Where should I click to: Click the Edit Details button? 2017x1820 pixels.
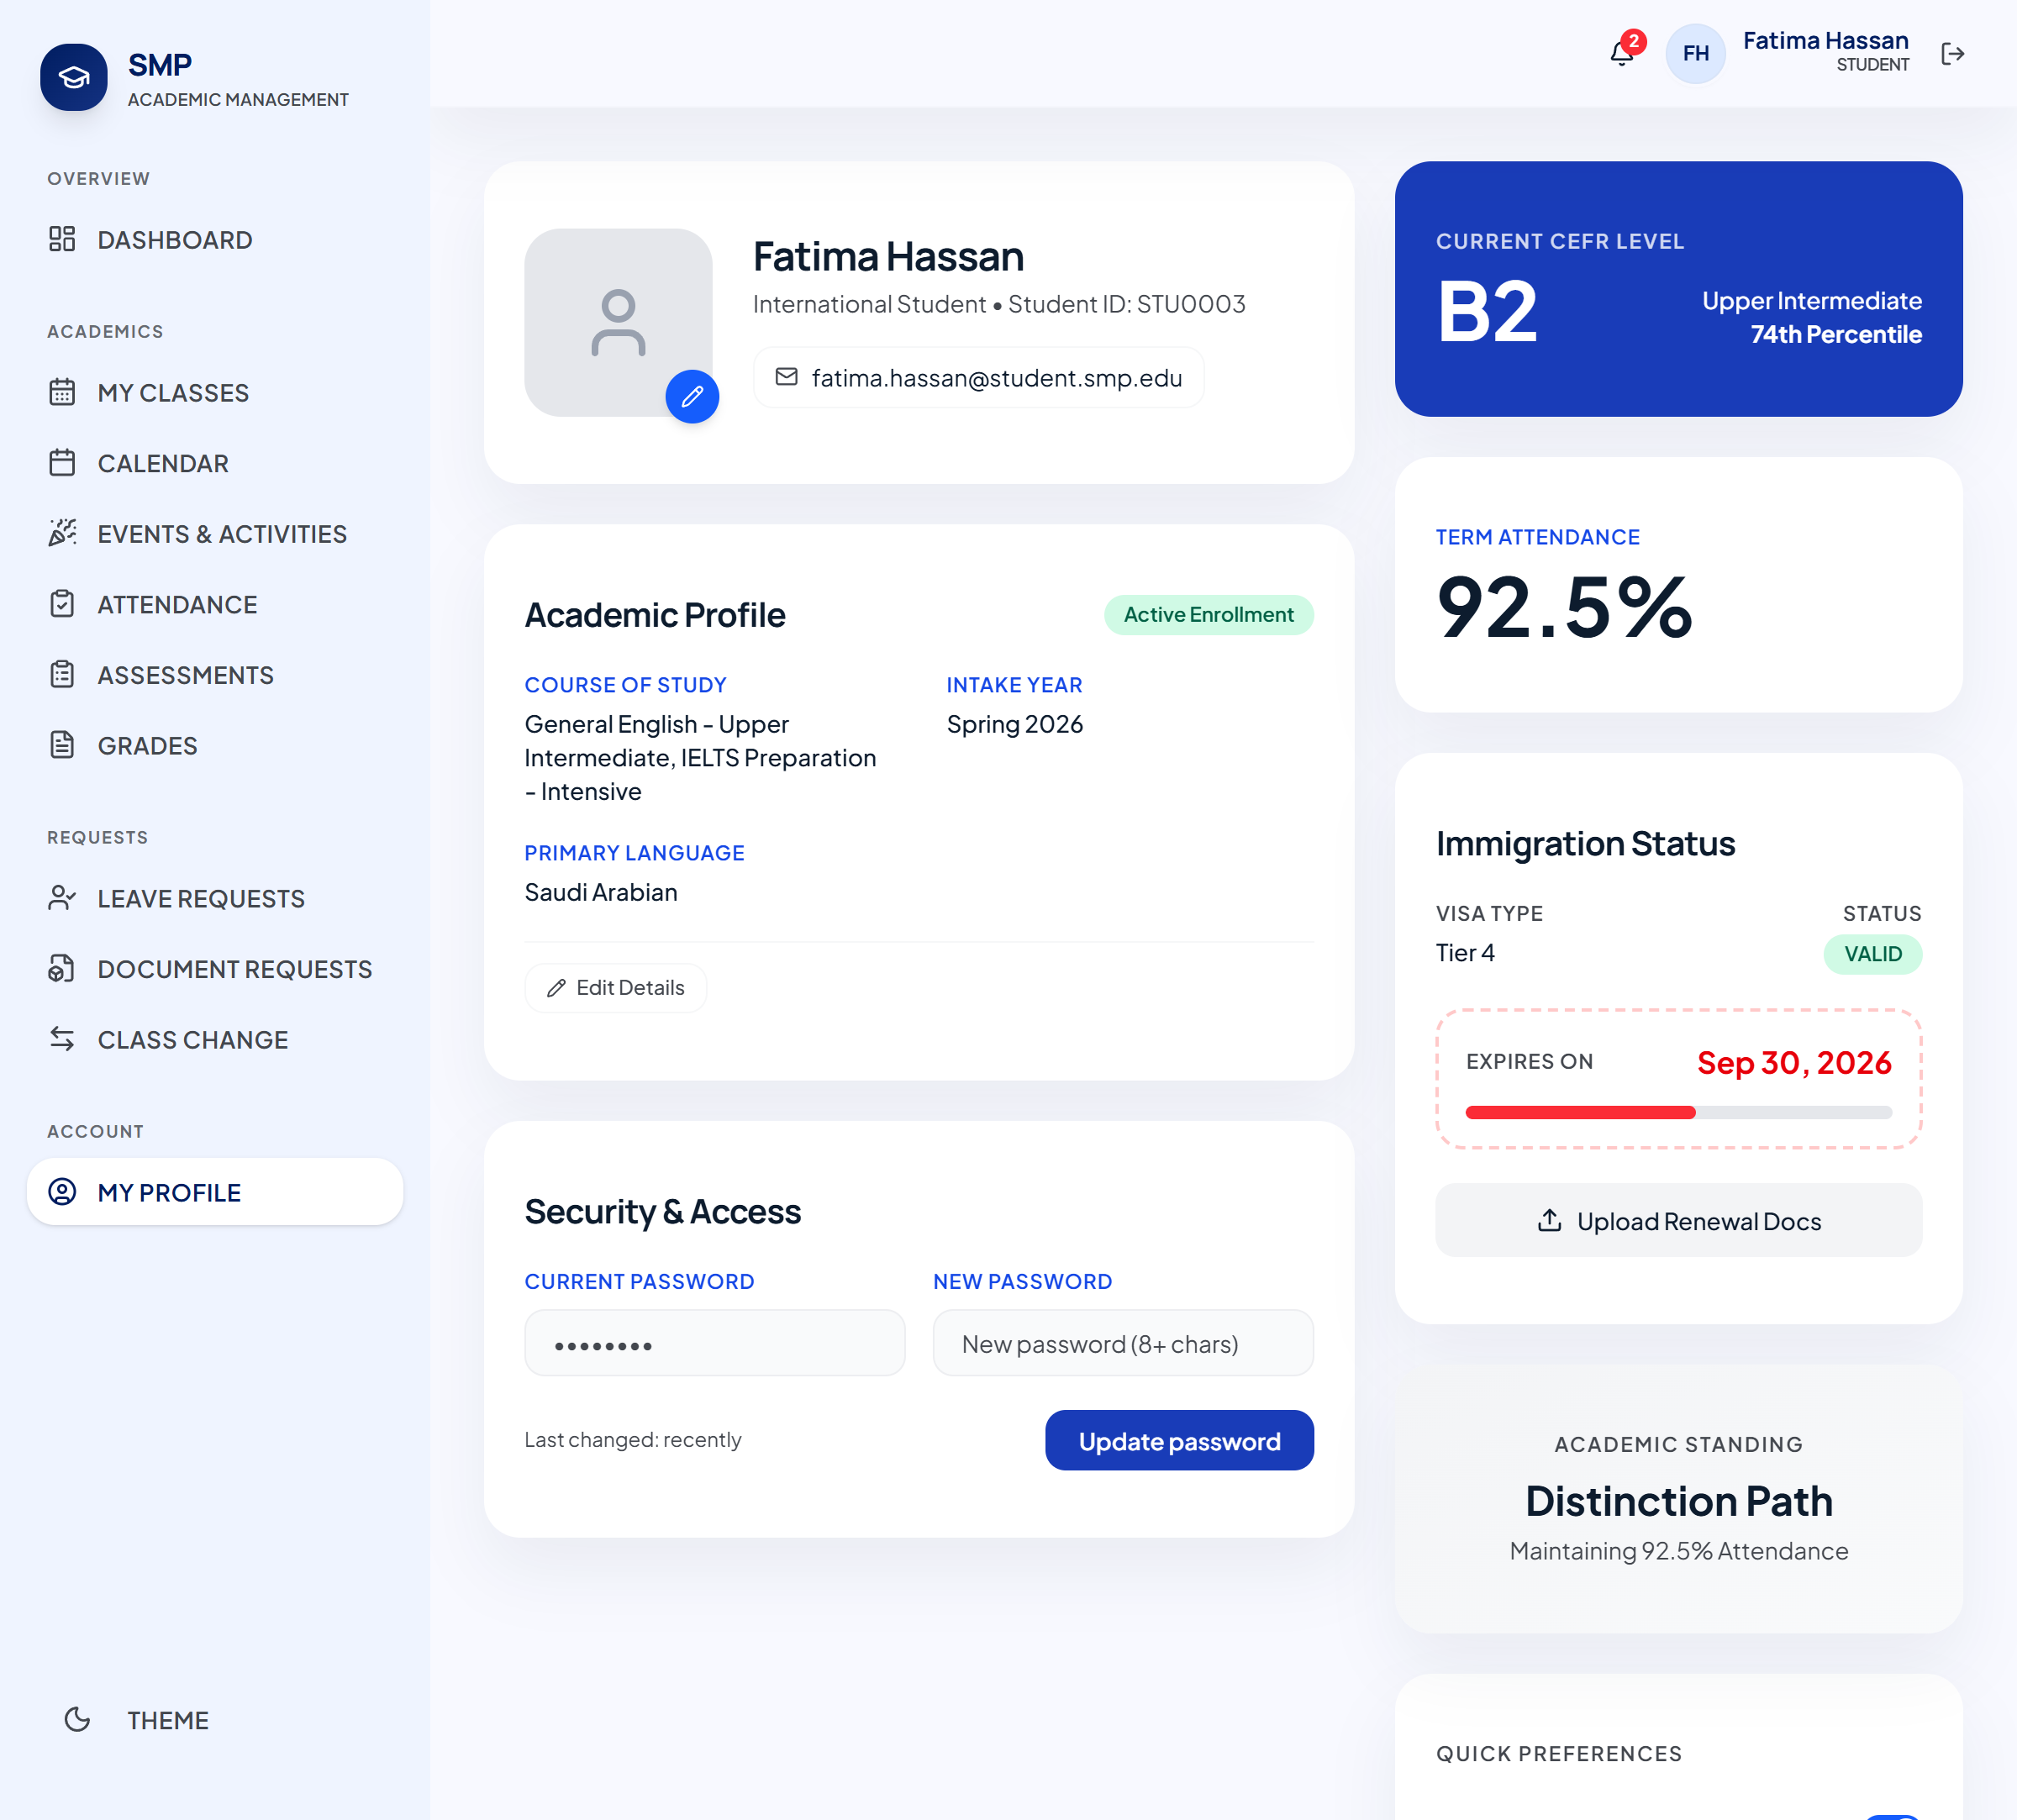pyautogui.click(x=616, y=988)
